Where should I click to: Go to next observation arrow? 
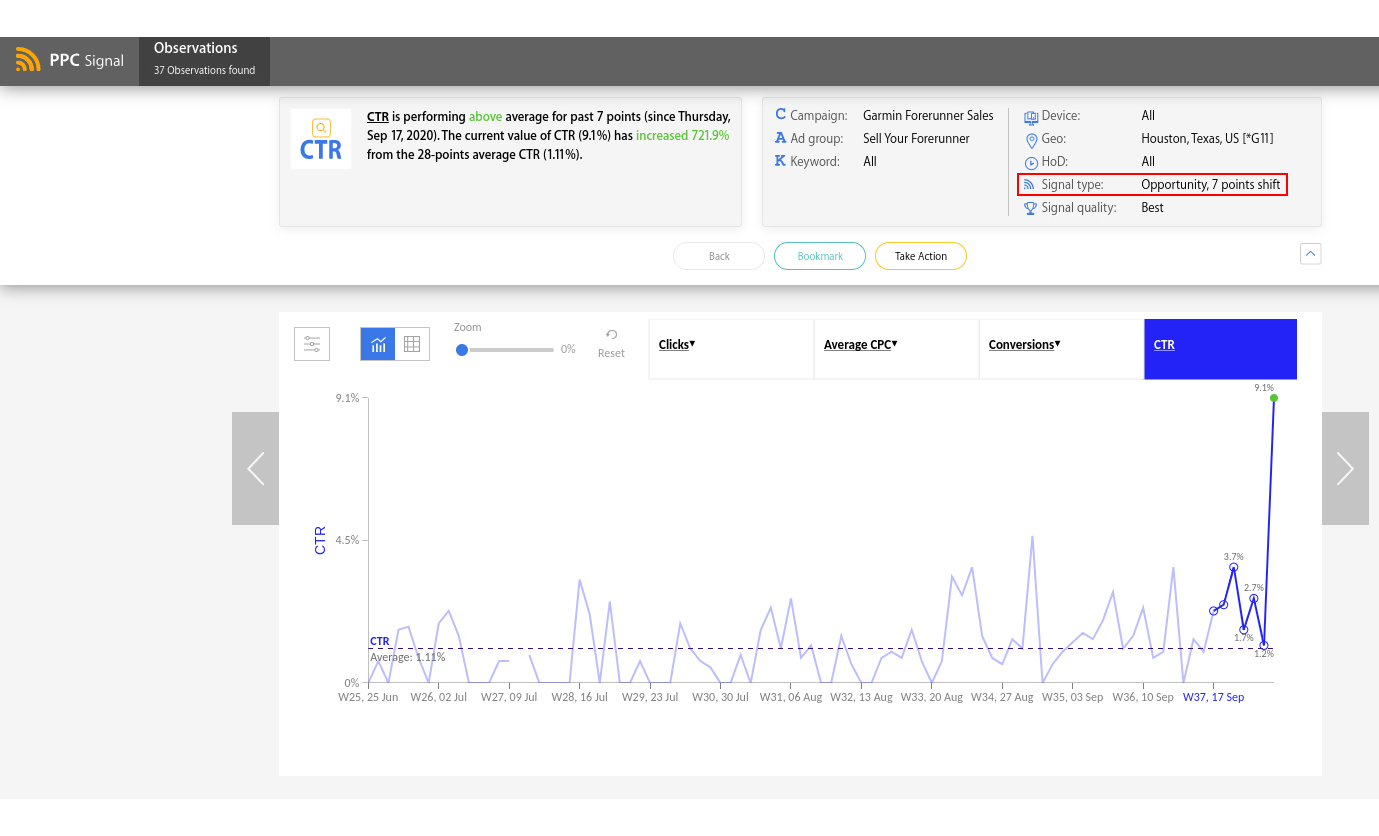click(x=1345, y=468)
